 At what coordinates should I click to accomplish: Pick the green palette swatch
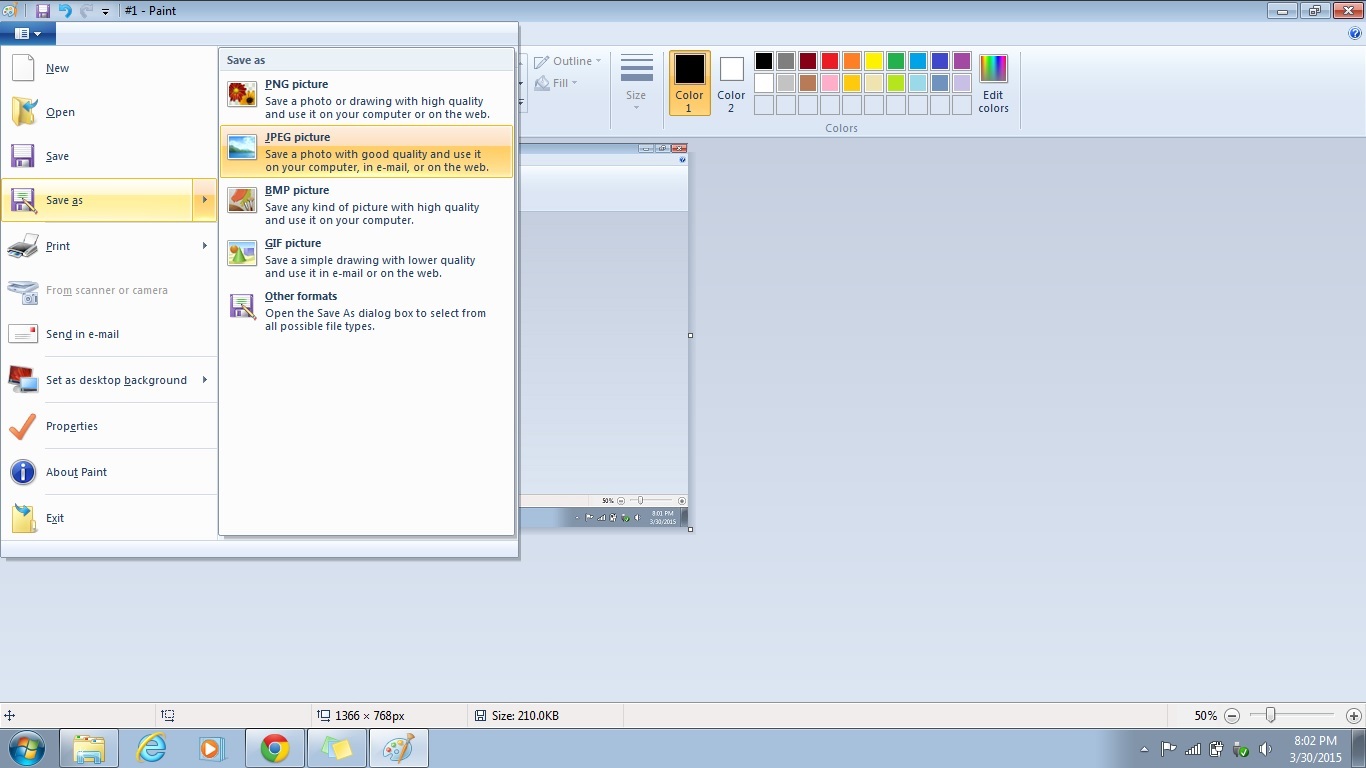pyautogui.click(x=896, y=62)
